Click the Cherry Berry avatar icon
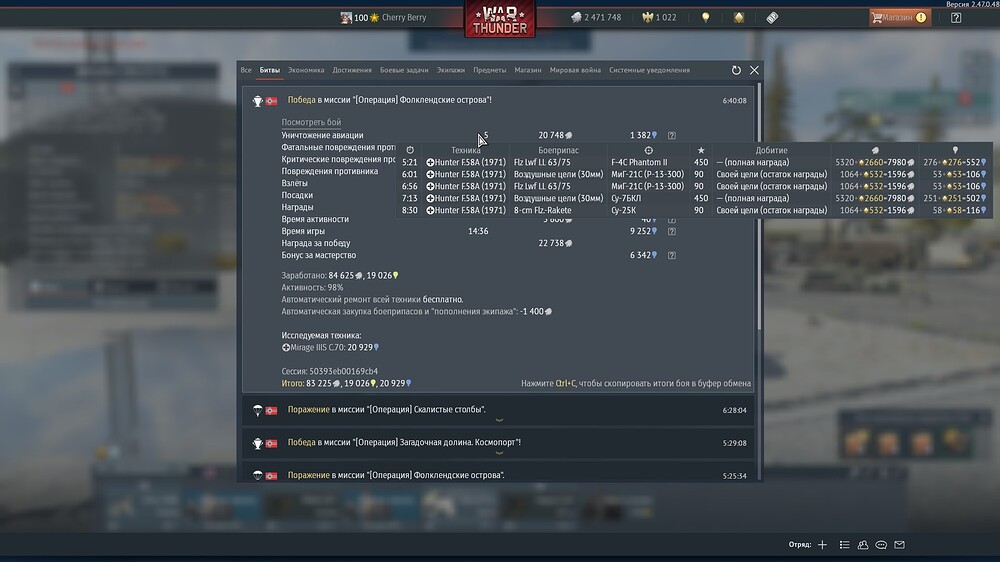 (346, 18)
